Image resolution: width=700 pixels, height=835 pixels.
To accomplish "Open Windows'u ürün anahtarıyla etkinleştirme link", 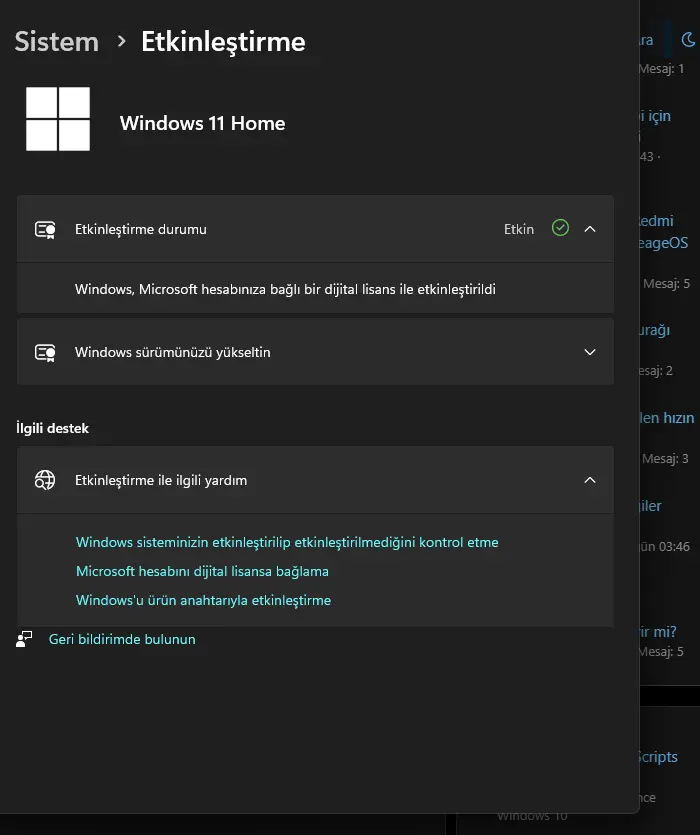I will pos(204,600).
